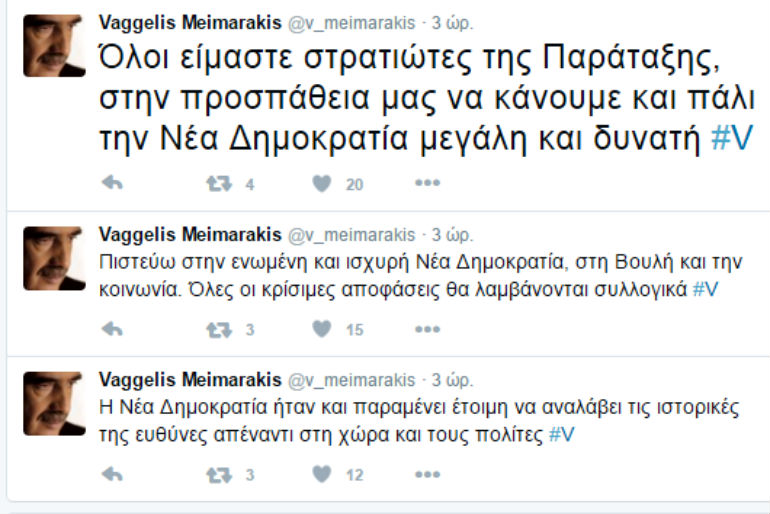
Task: Reply to the top tweet about Παράταξης
Action: (x=112, y=184)
